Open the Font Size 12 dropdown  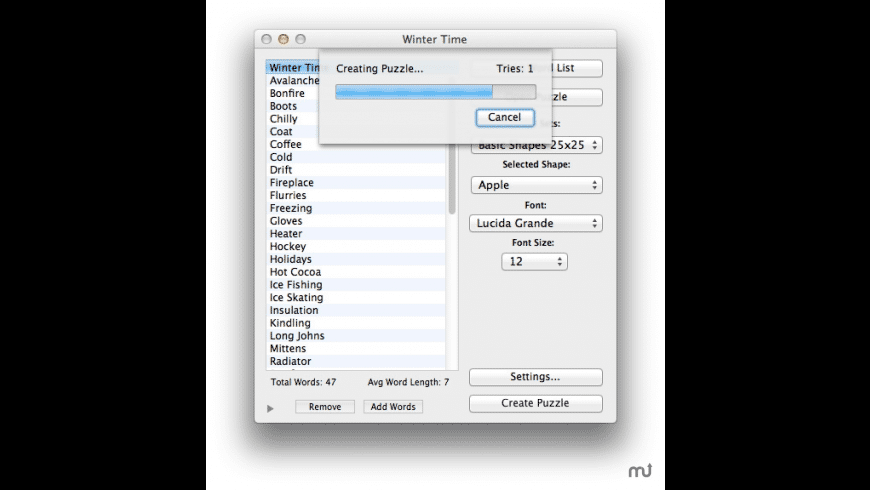pos(534,261)
